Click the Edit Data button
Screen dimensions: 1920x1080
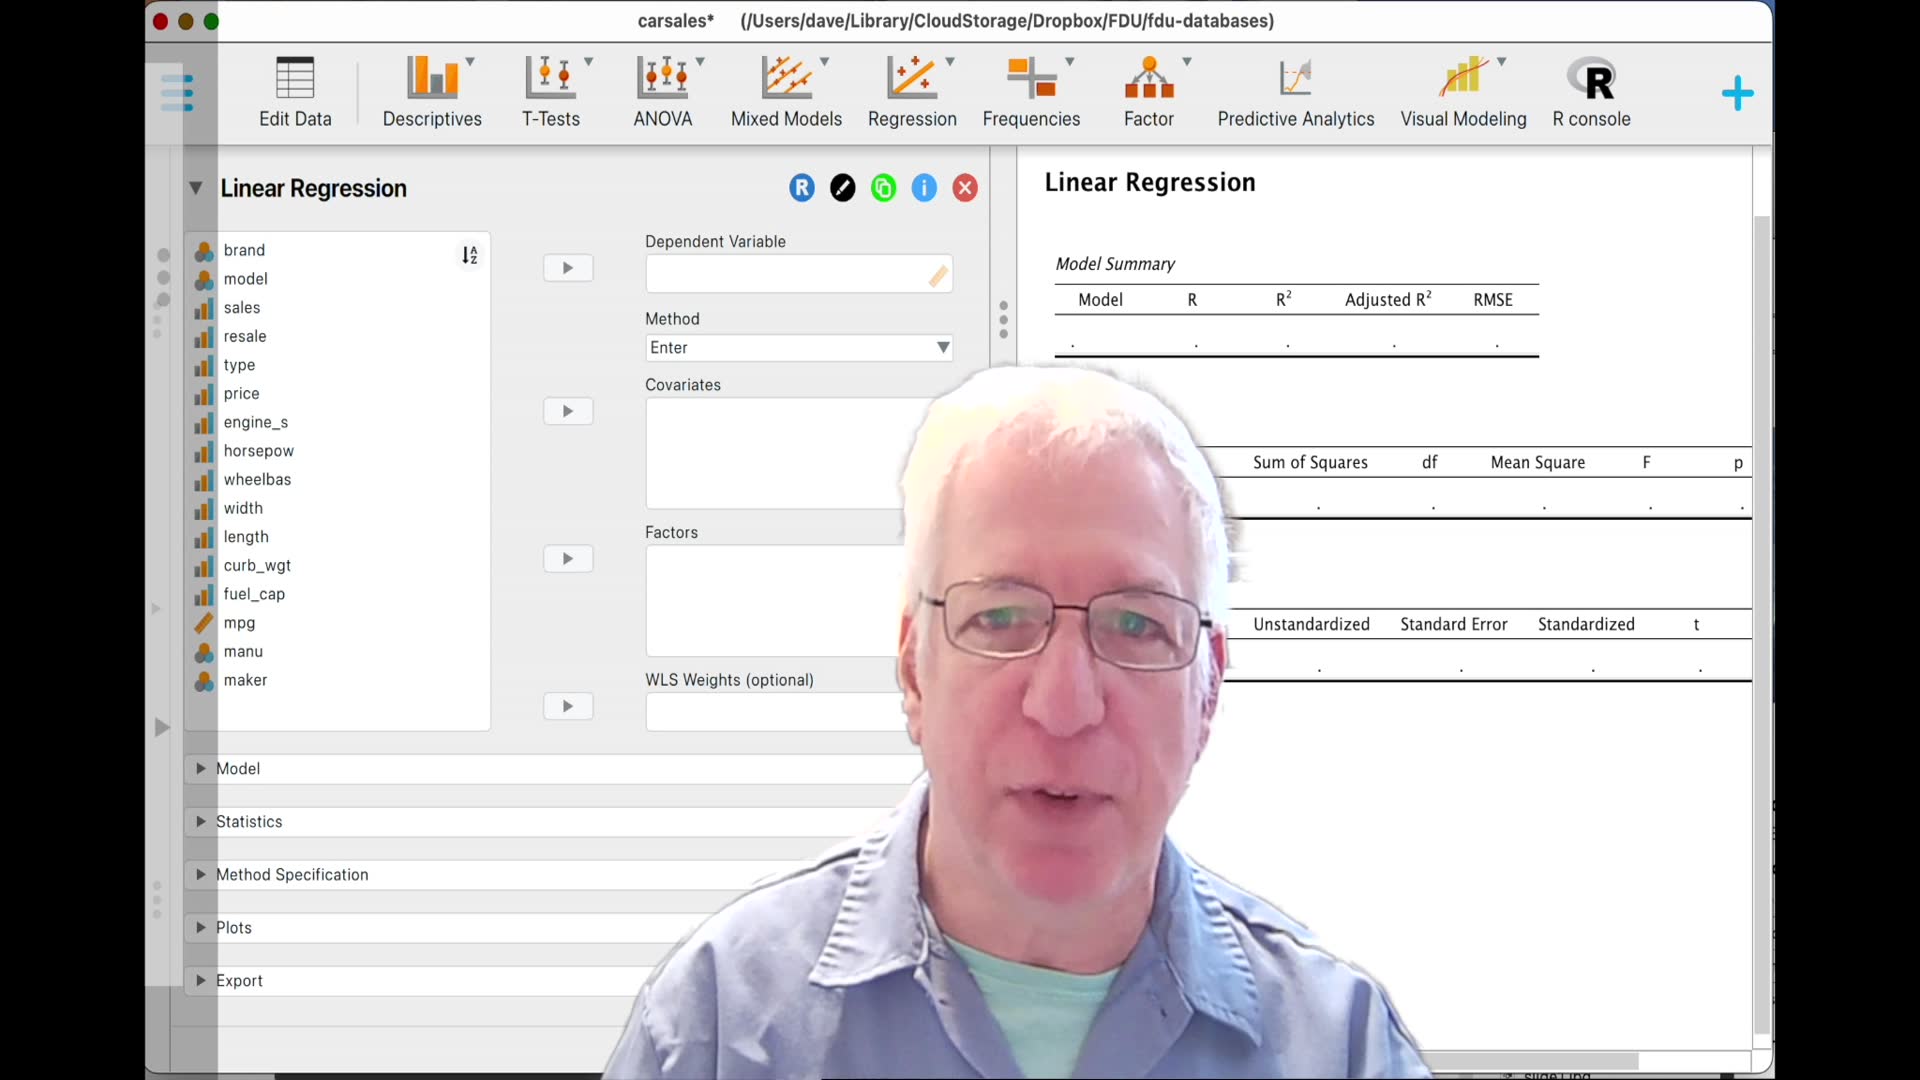pos(294,90)
